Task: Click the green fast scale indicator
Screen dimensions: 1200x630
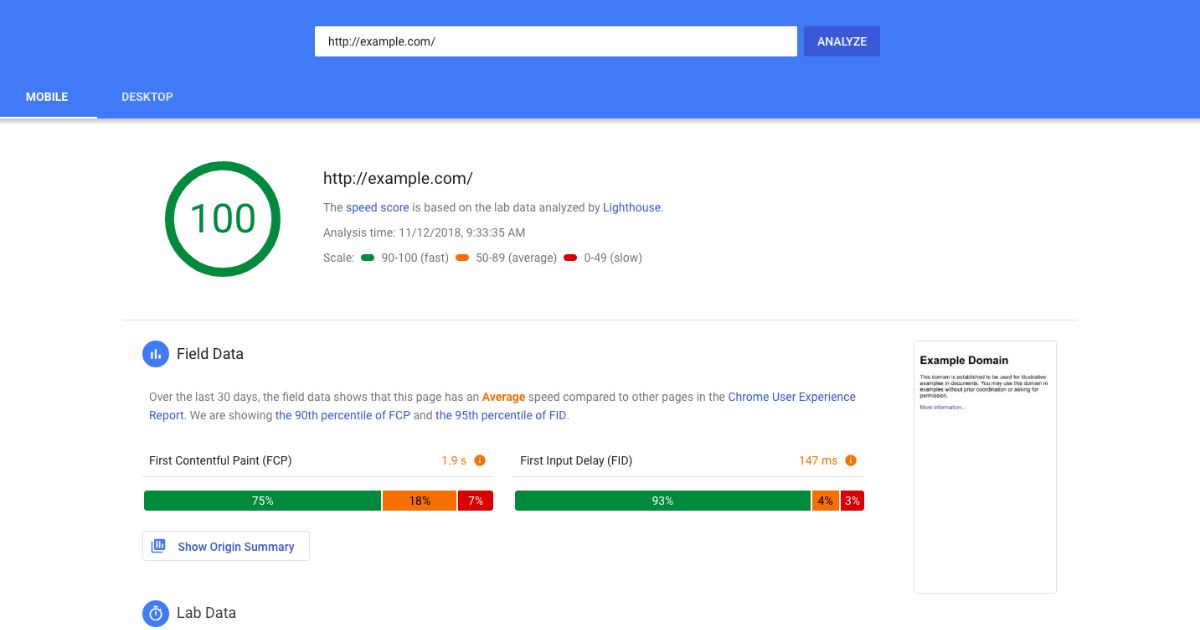Action: (x=368, y=258)
